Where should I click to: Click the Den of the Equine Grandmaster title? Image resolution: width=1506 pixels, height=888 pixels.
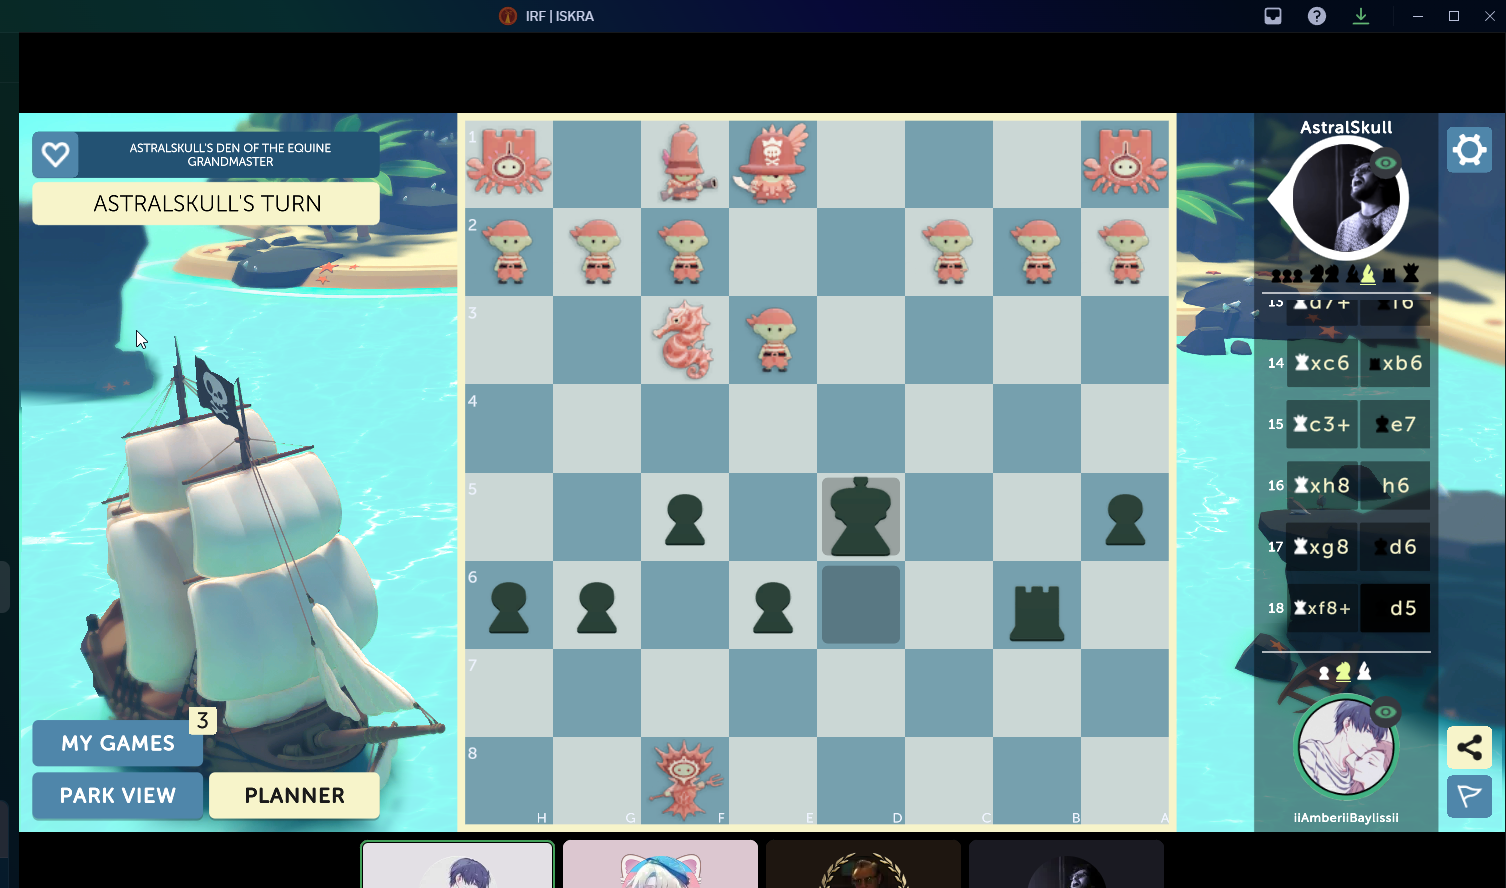pyautogui.click(x=230, y=154)
